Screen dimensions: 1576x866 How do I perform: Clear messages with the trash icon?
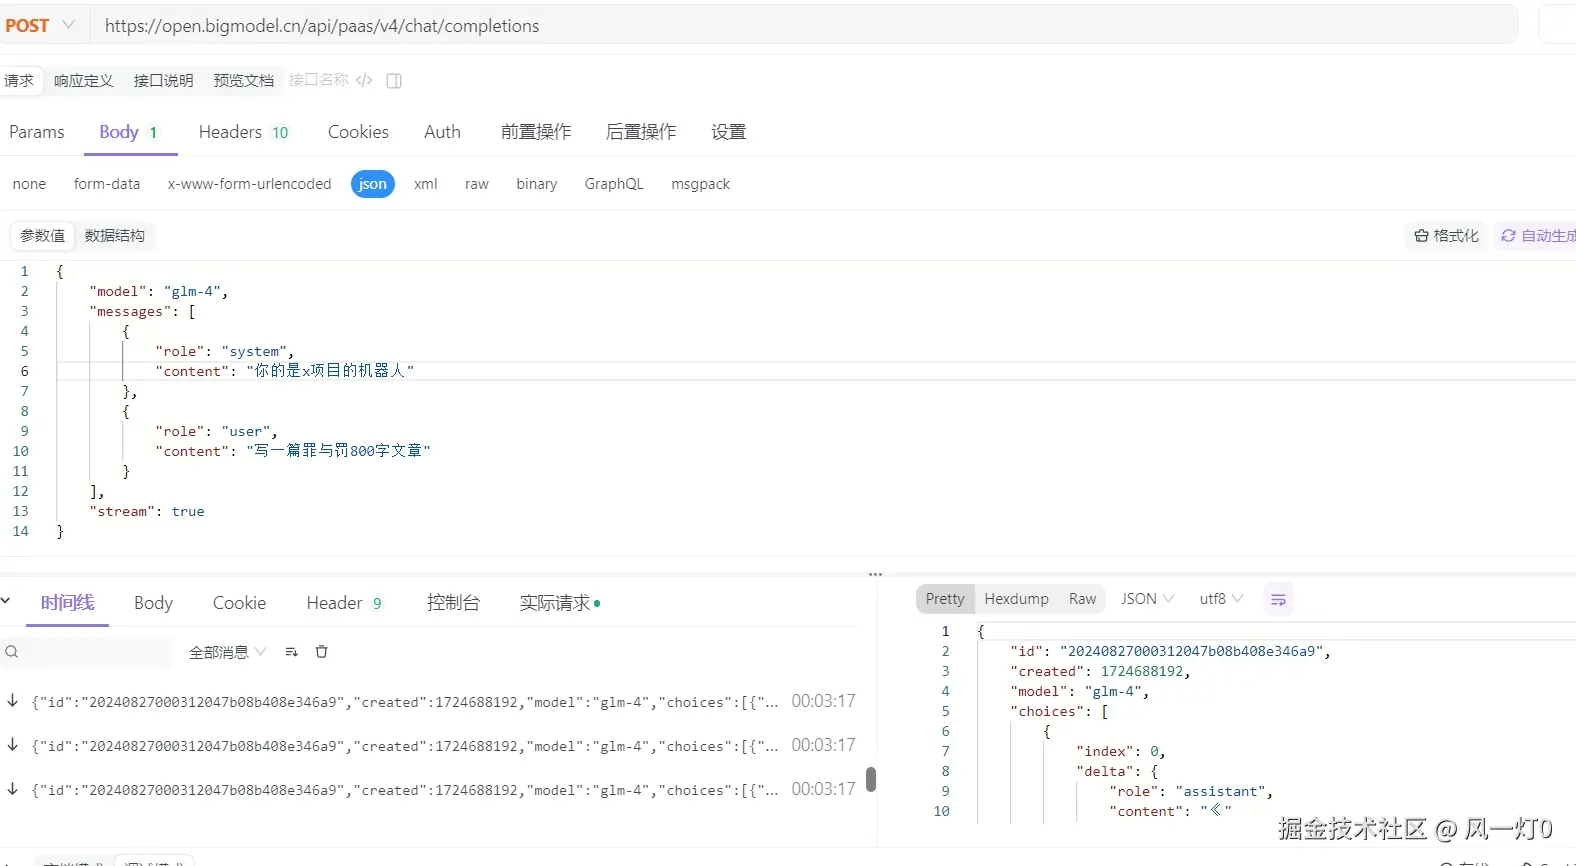(x=322, y=652)
